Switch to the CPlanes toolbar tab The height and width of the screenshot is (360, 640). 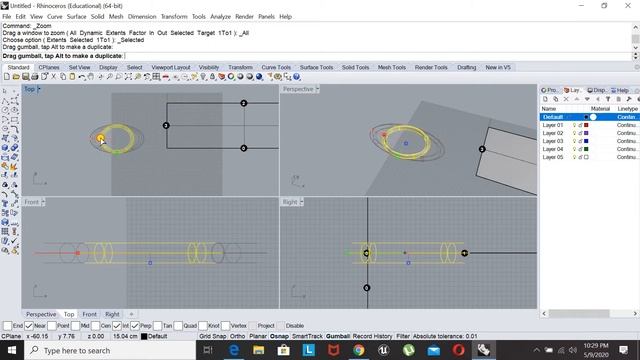click(49, 67)
